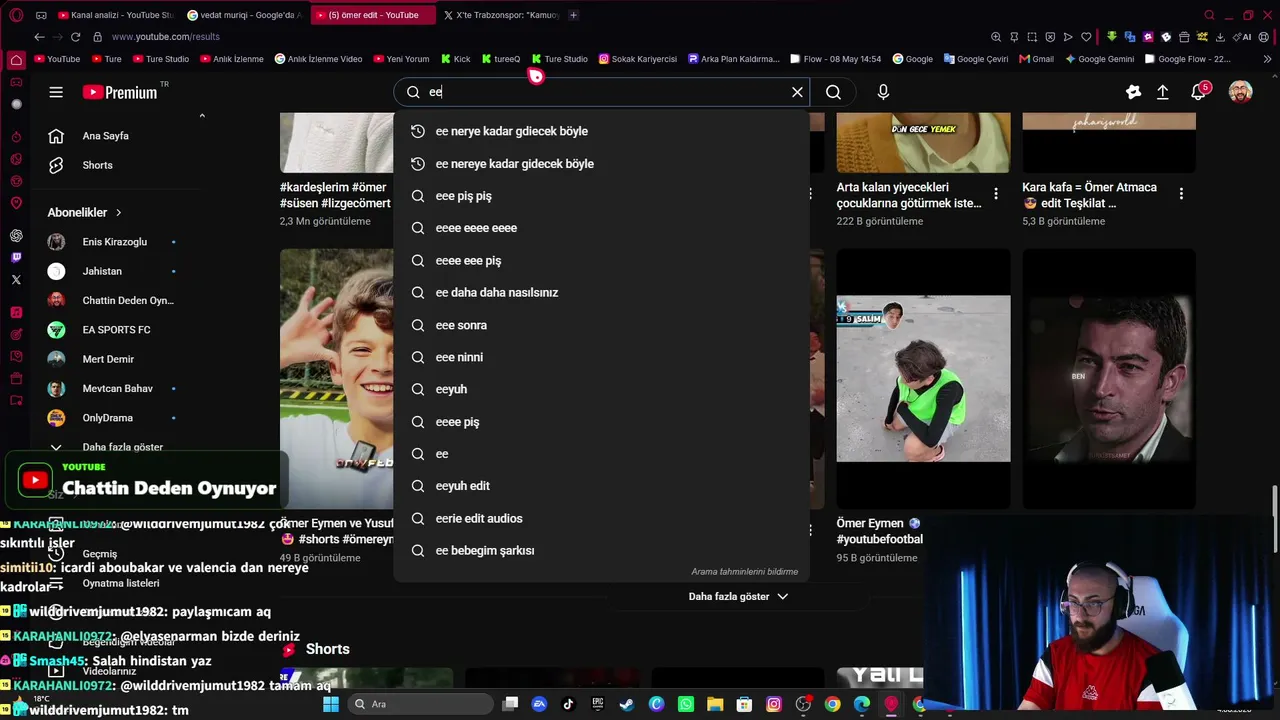Select suggestion 'ee nereye kadar gidecek böyle'
The width and height of the screenshot is (1280, 720).
(601, 164)
